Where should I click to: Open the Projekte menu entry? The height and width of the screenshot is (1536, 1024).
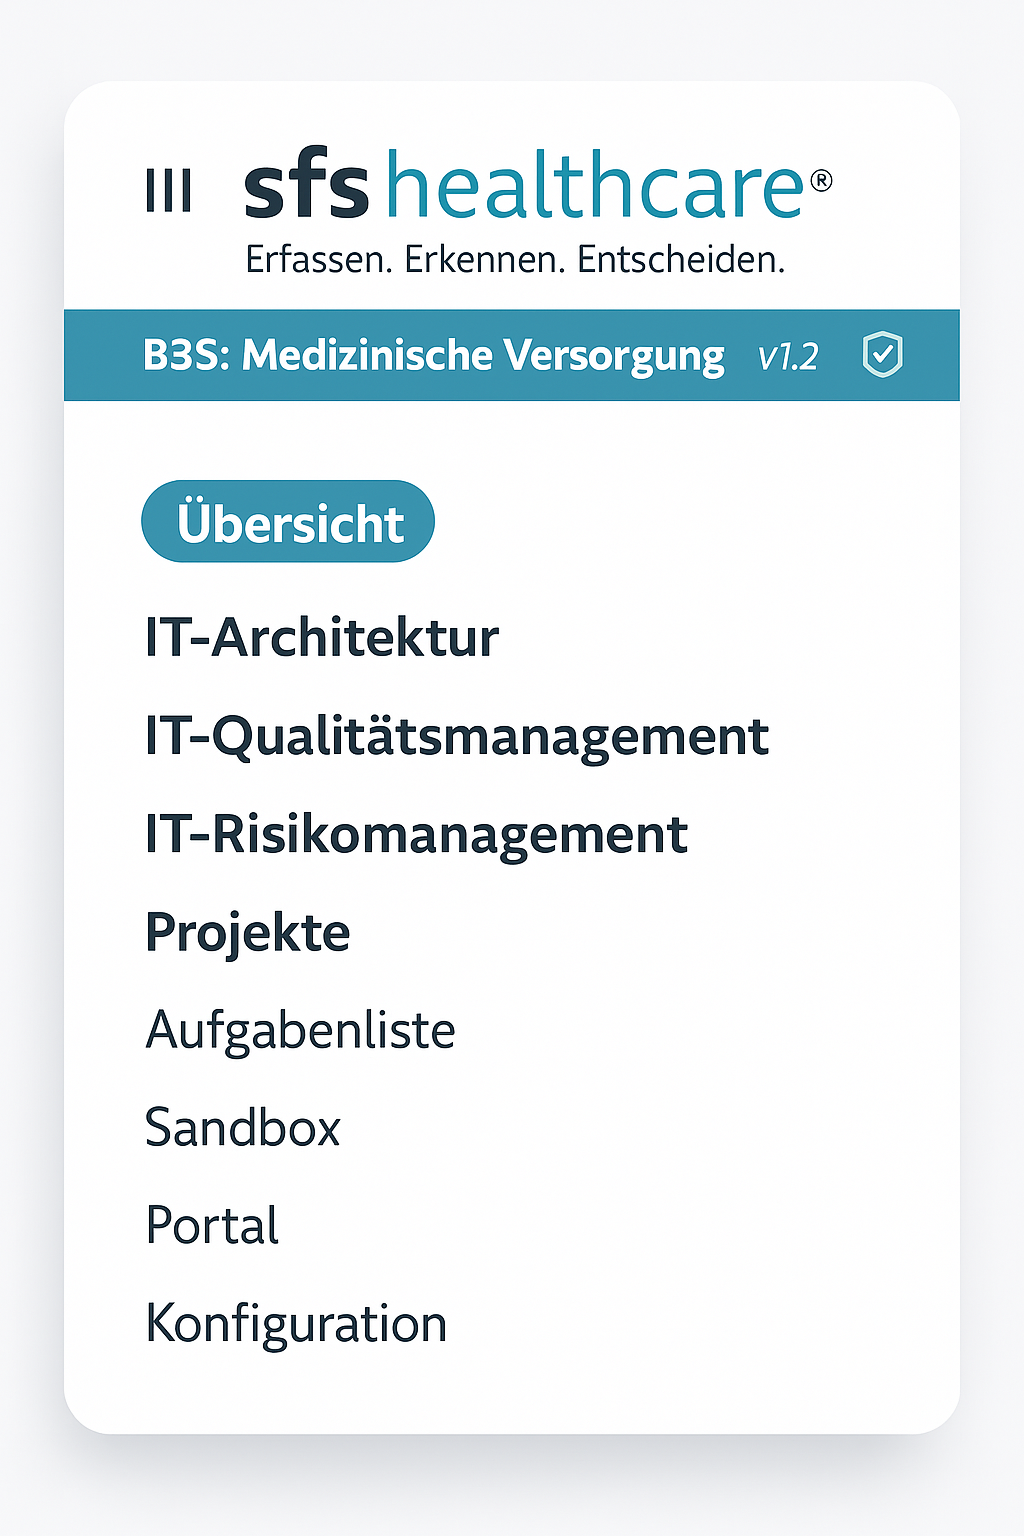point(247,933)
